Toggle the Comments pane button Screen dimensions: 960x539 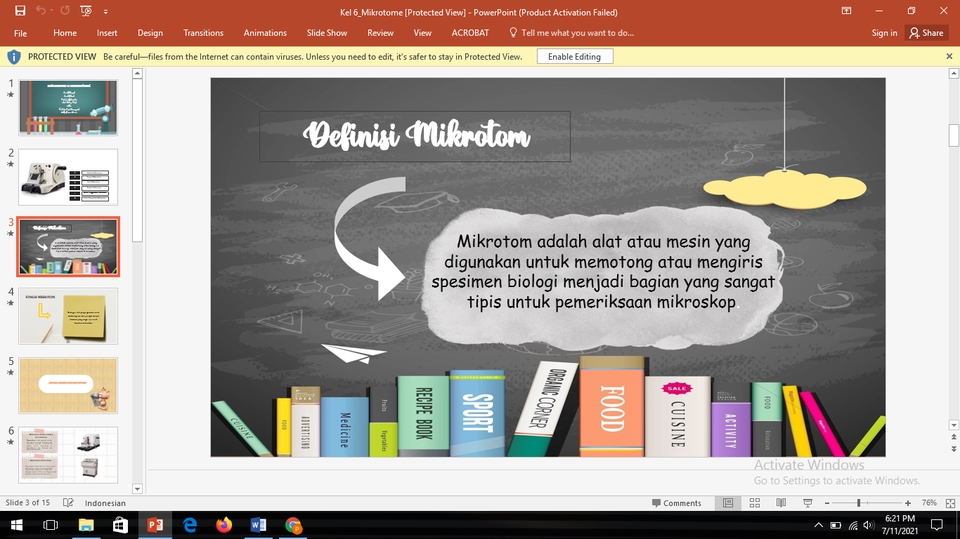click(677, 503)
